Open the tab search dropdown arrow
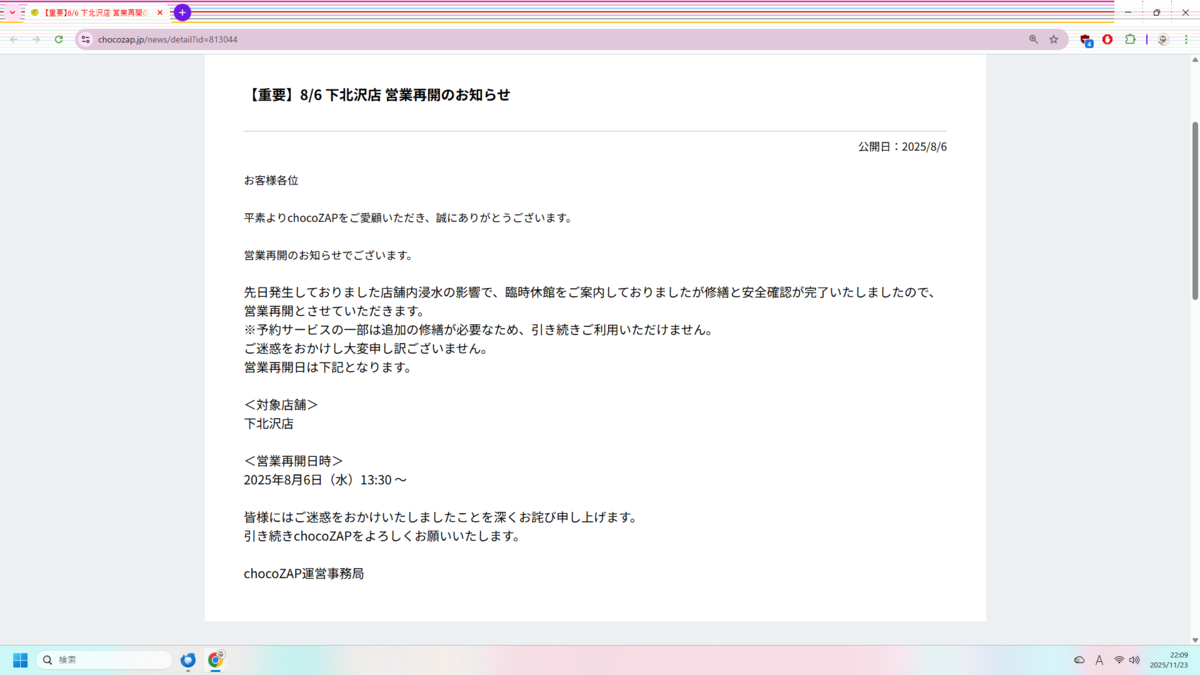1200x675 pixels. click(12, 13)
